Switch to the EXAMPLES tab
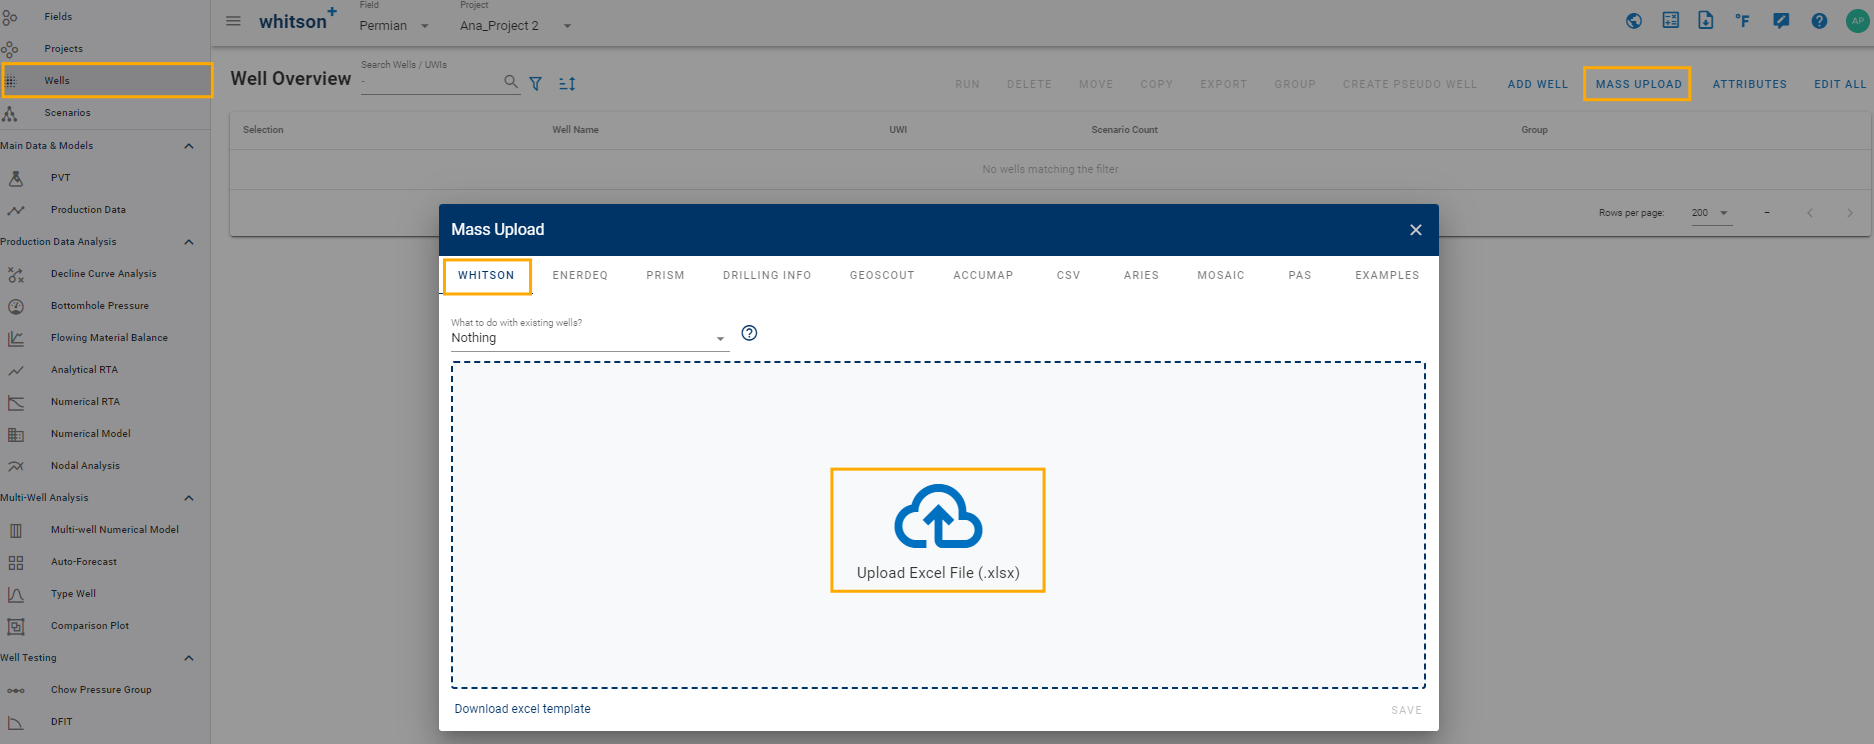This screenshot has width=1874, height=744. pos(1387,275)
